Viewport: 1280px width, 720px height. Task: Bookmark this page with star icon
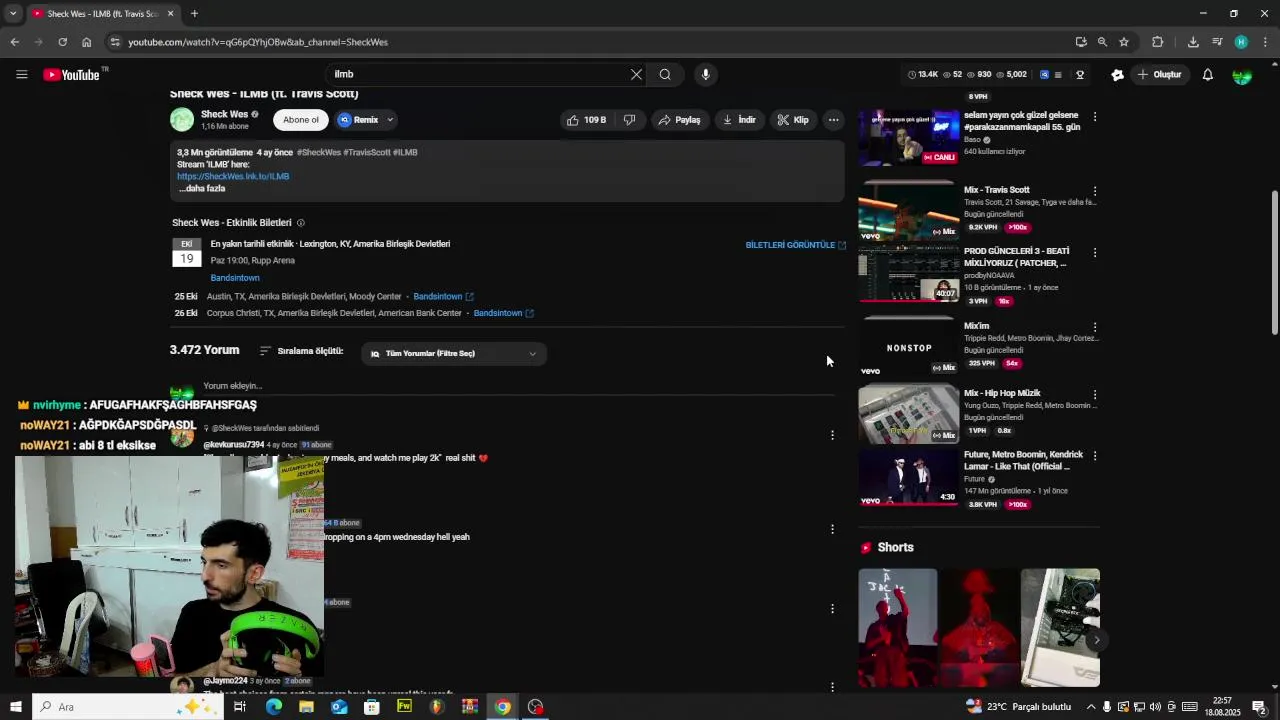tap(1124, 42)
